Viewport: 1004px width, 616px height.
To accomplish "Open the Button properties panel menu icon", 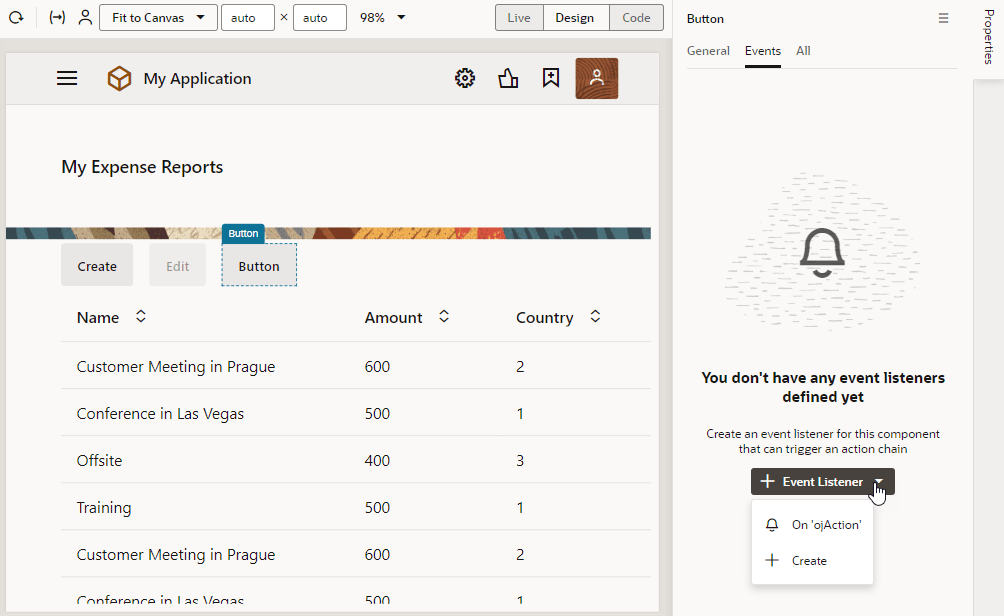I will click(x=943, y=19).
